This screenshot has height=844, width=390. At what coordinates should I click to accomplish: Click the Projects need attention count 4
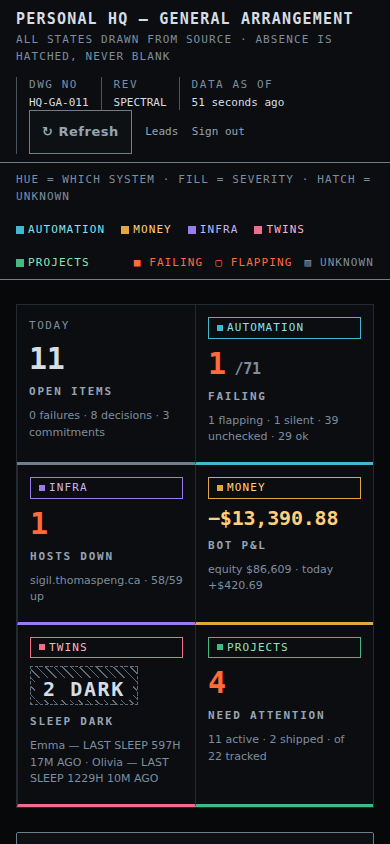tap(217, 683)
